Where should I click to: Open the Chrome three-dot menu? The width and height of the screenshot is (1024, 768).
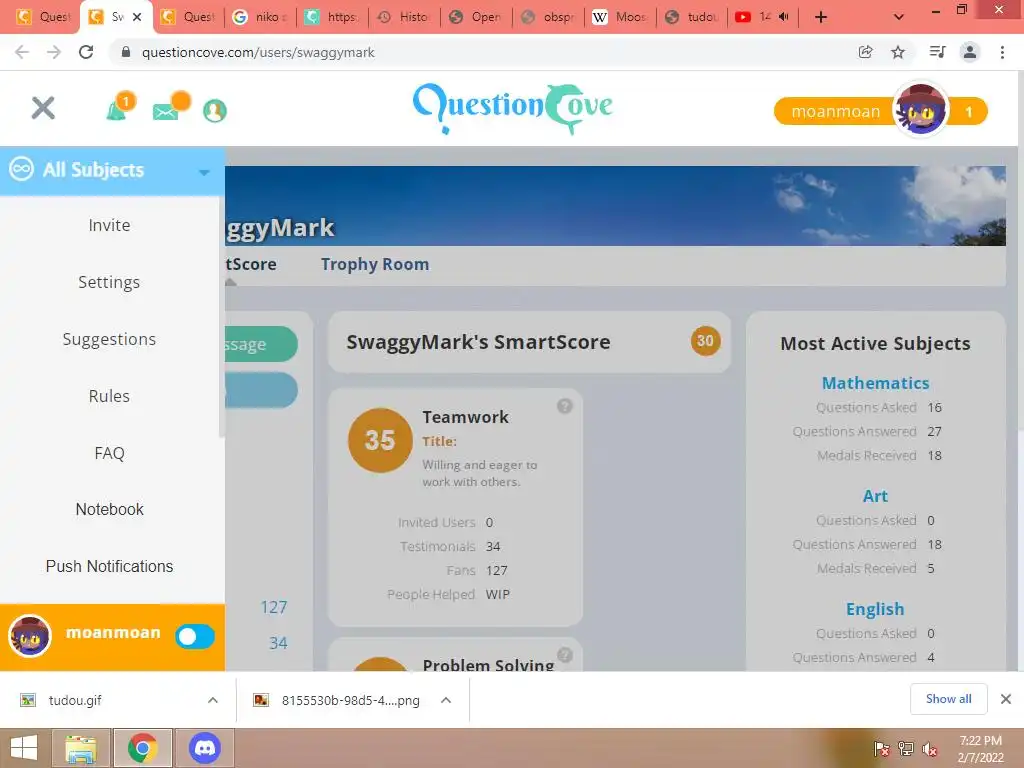pos(1002,52)
